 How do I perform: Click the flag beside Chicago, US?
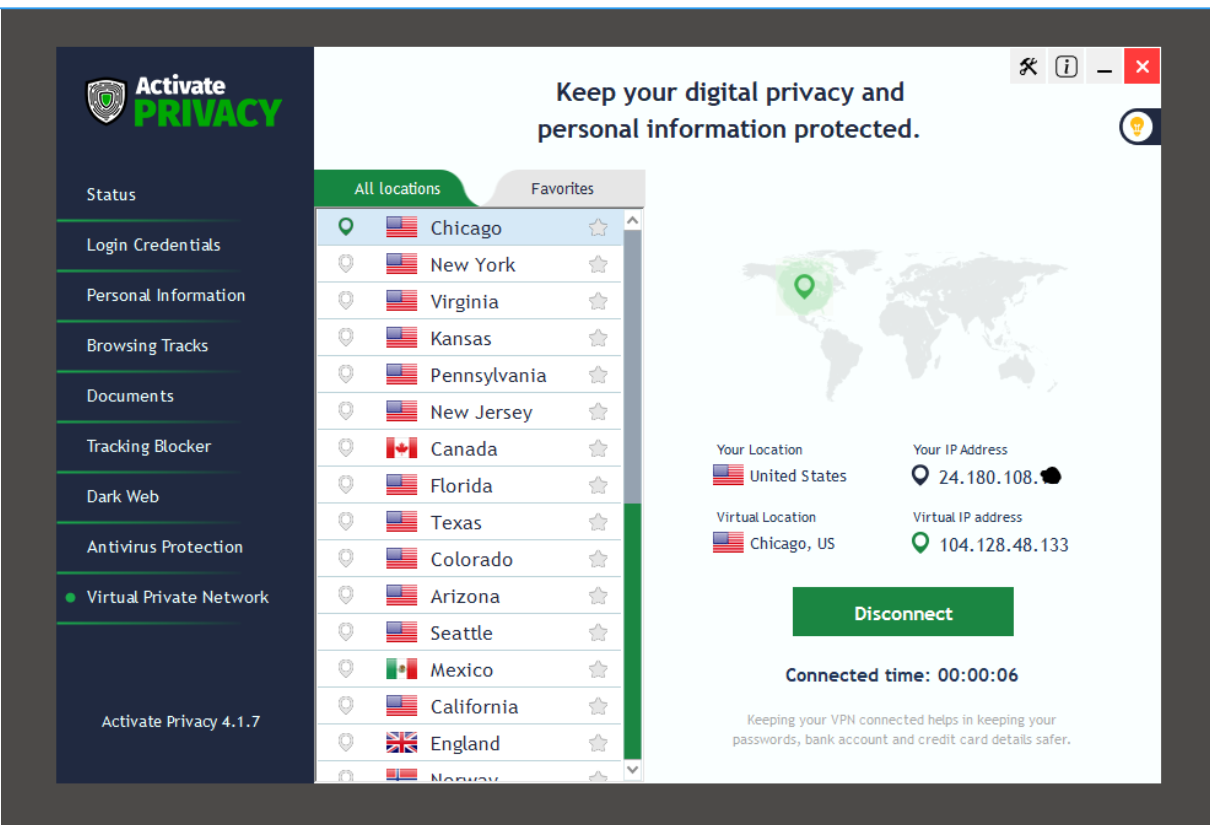pos(728,543)
